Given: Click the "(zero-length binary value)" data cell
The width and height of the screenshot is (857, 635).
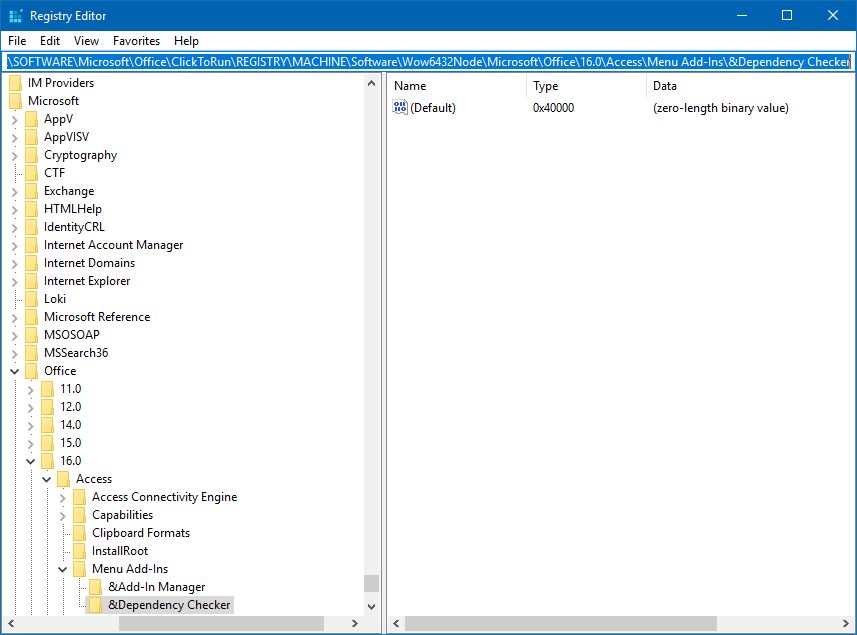Looking at the screenshot, I should [x=720, y=108].
